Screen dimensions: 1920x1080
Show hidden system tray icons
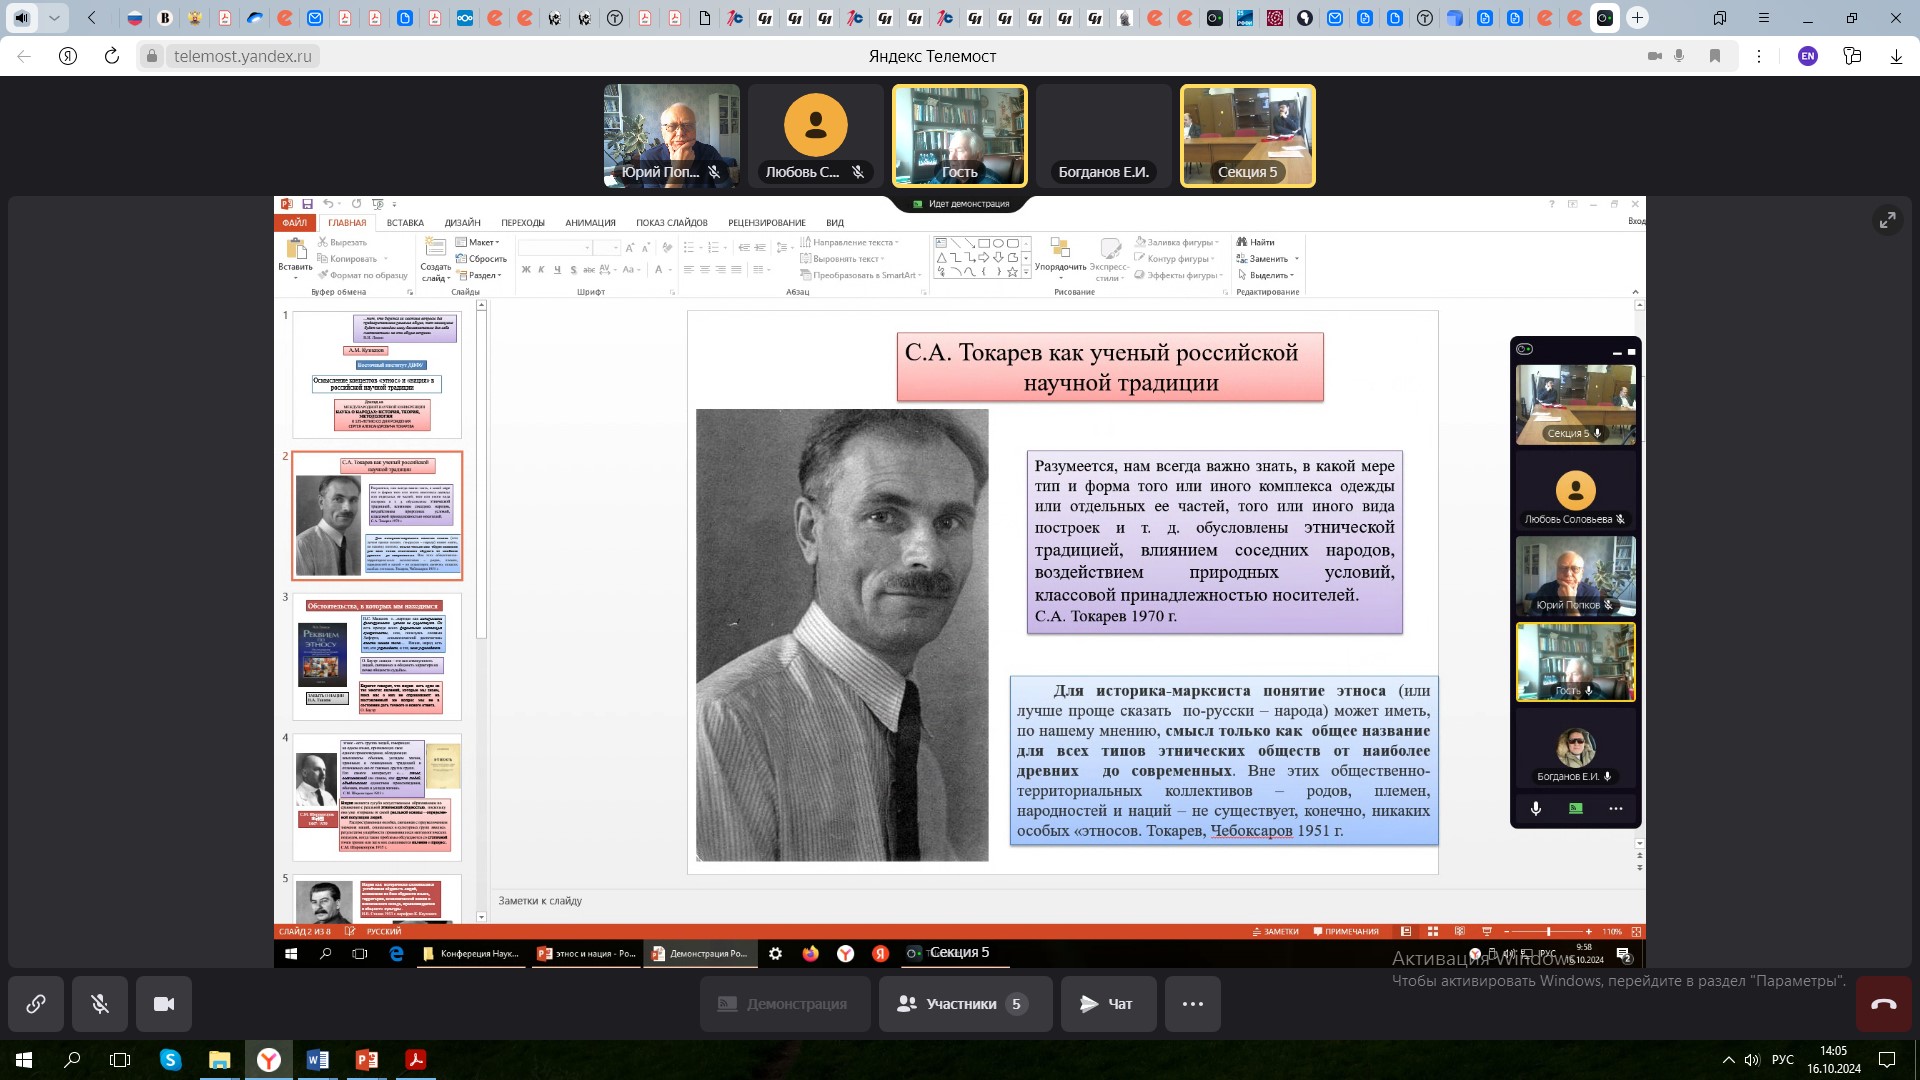click(1728, 1060)
